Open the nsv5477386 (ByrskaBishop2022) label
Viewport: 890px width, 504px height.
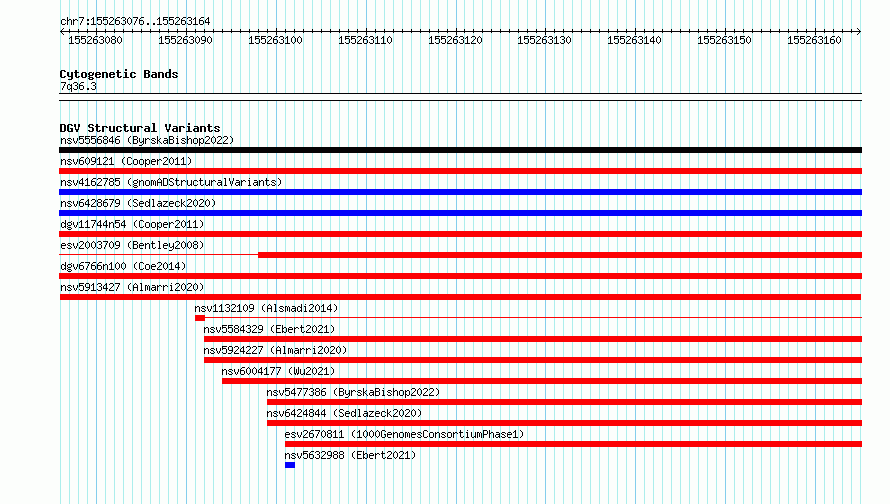click(353, 392)
